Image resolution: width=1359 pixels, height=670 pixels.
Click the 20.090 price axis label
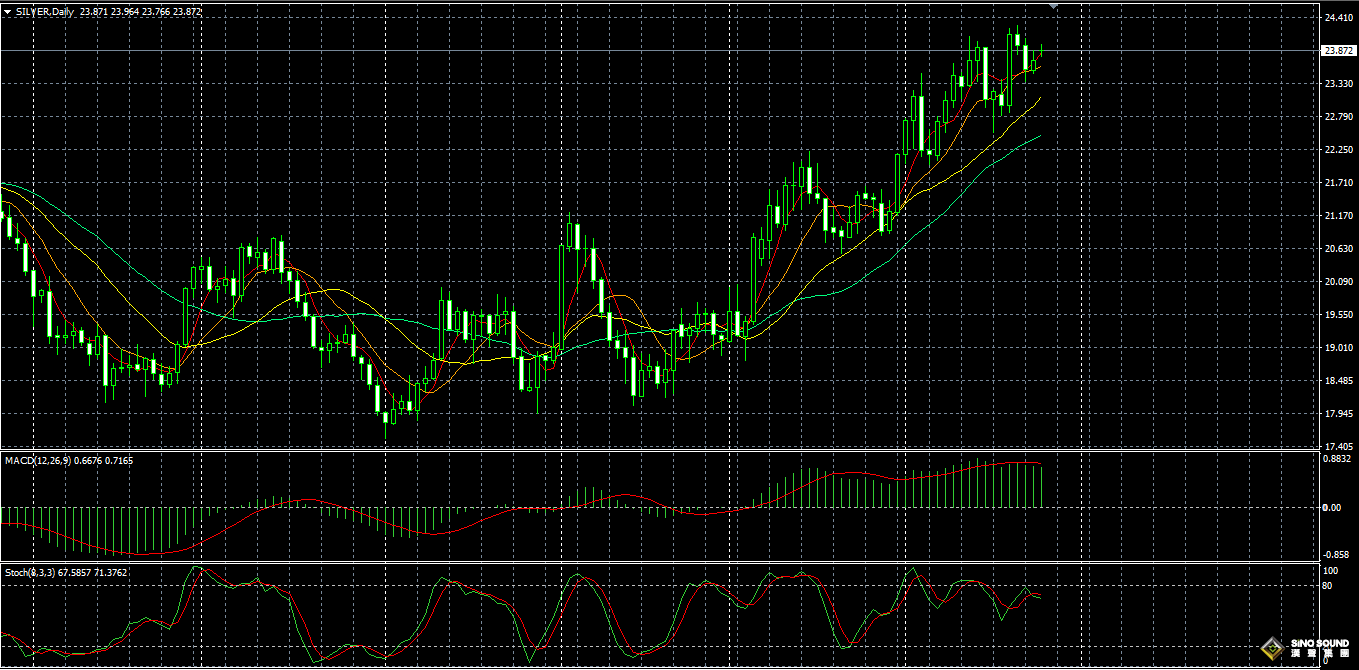[x=1338, y=282]
